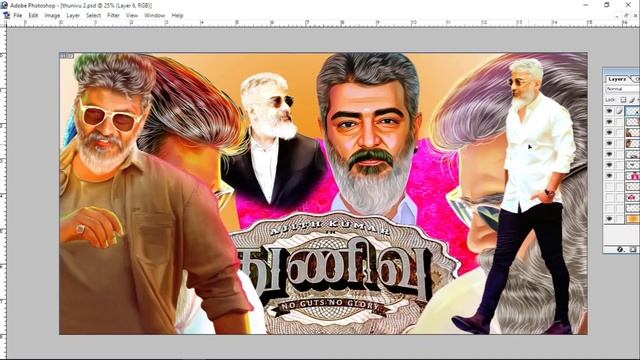Image resolution: width=640 pixels, height=360 pixels.
Task: Click the add layer style icon
Action: click(620, 249)
